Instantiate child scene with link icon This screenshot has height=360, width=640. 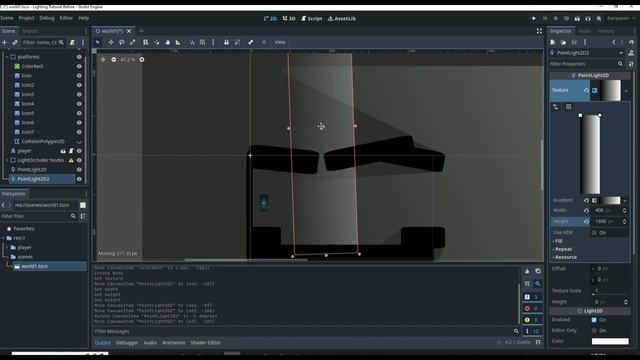(15, 42)
